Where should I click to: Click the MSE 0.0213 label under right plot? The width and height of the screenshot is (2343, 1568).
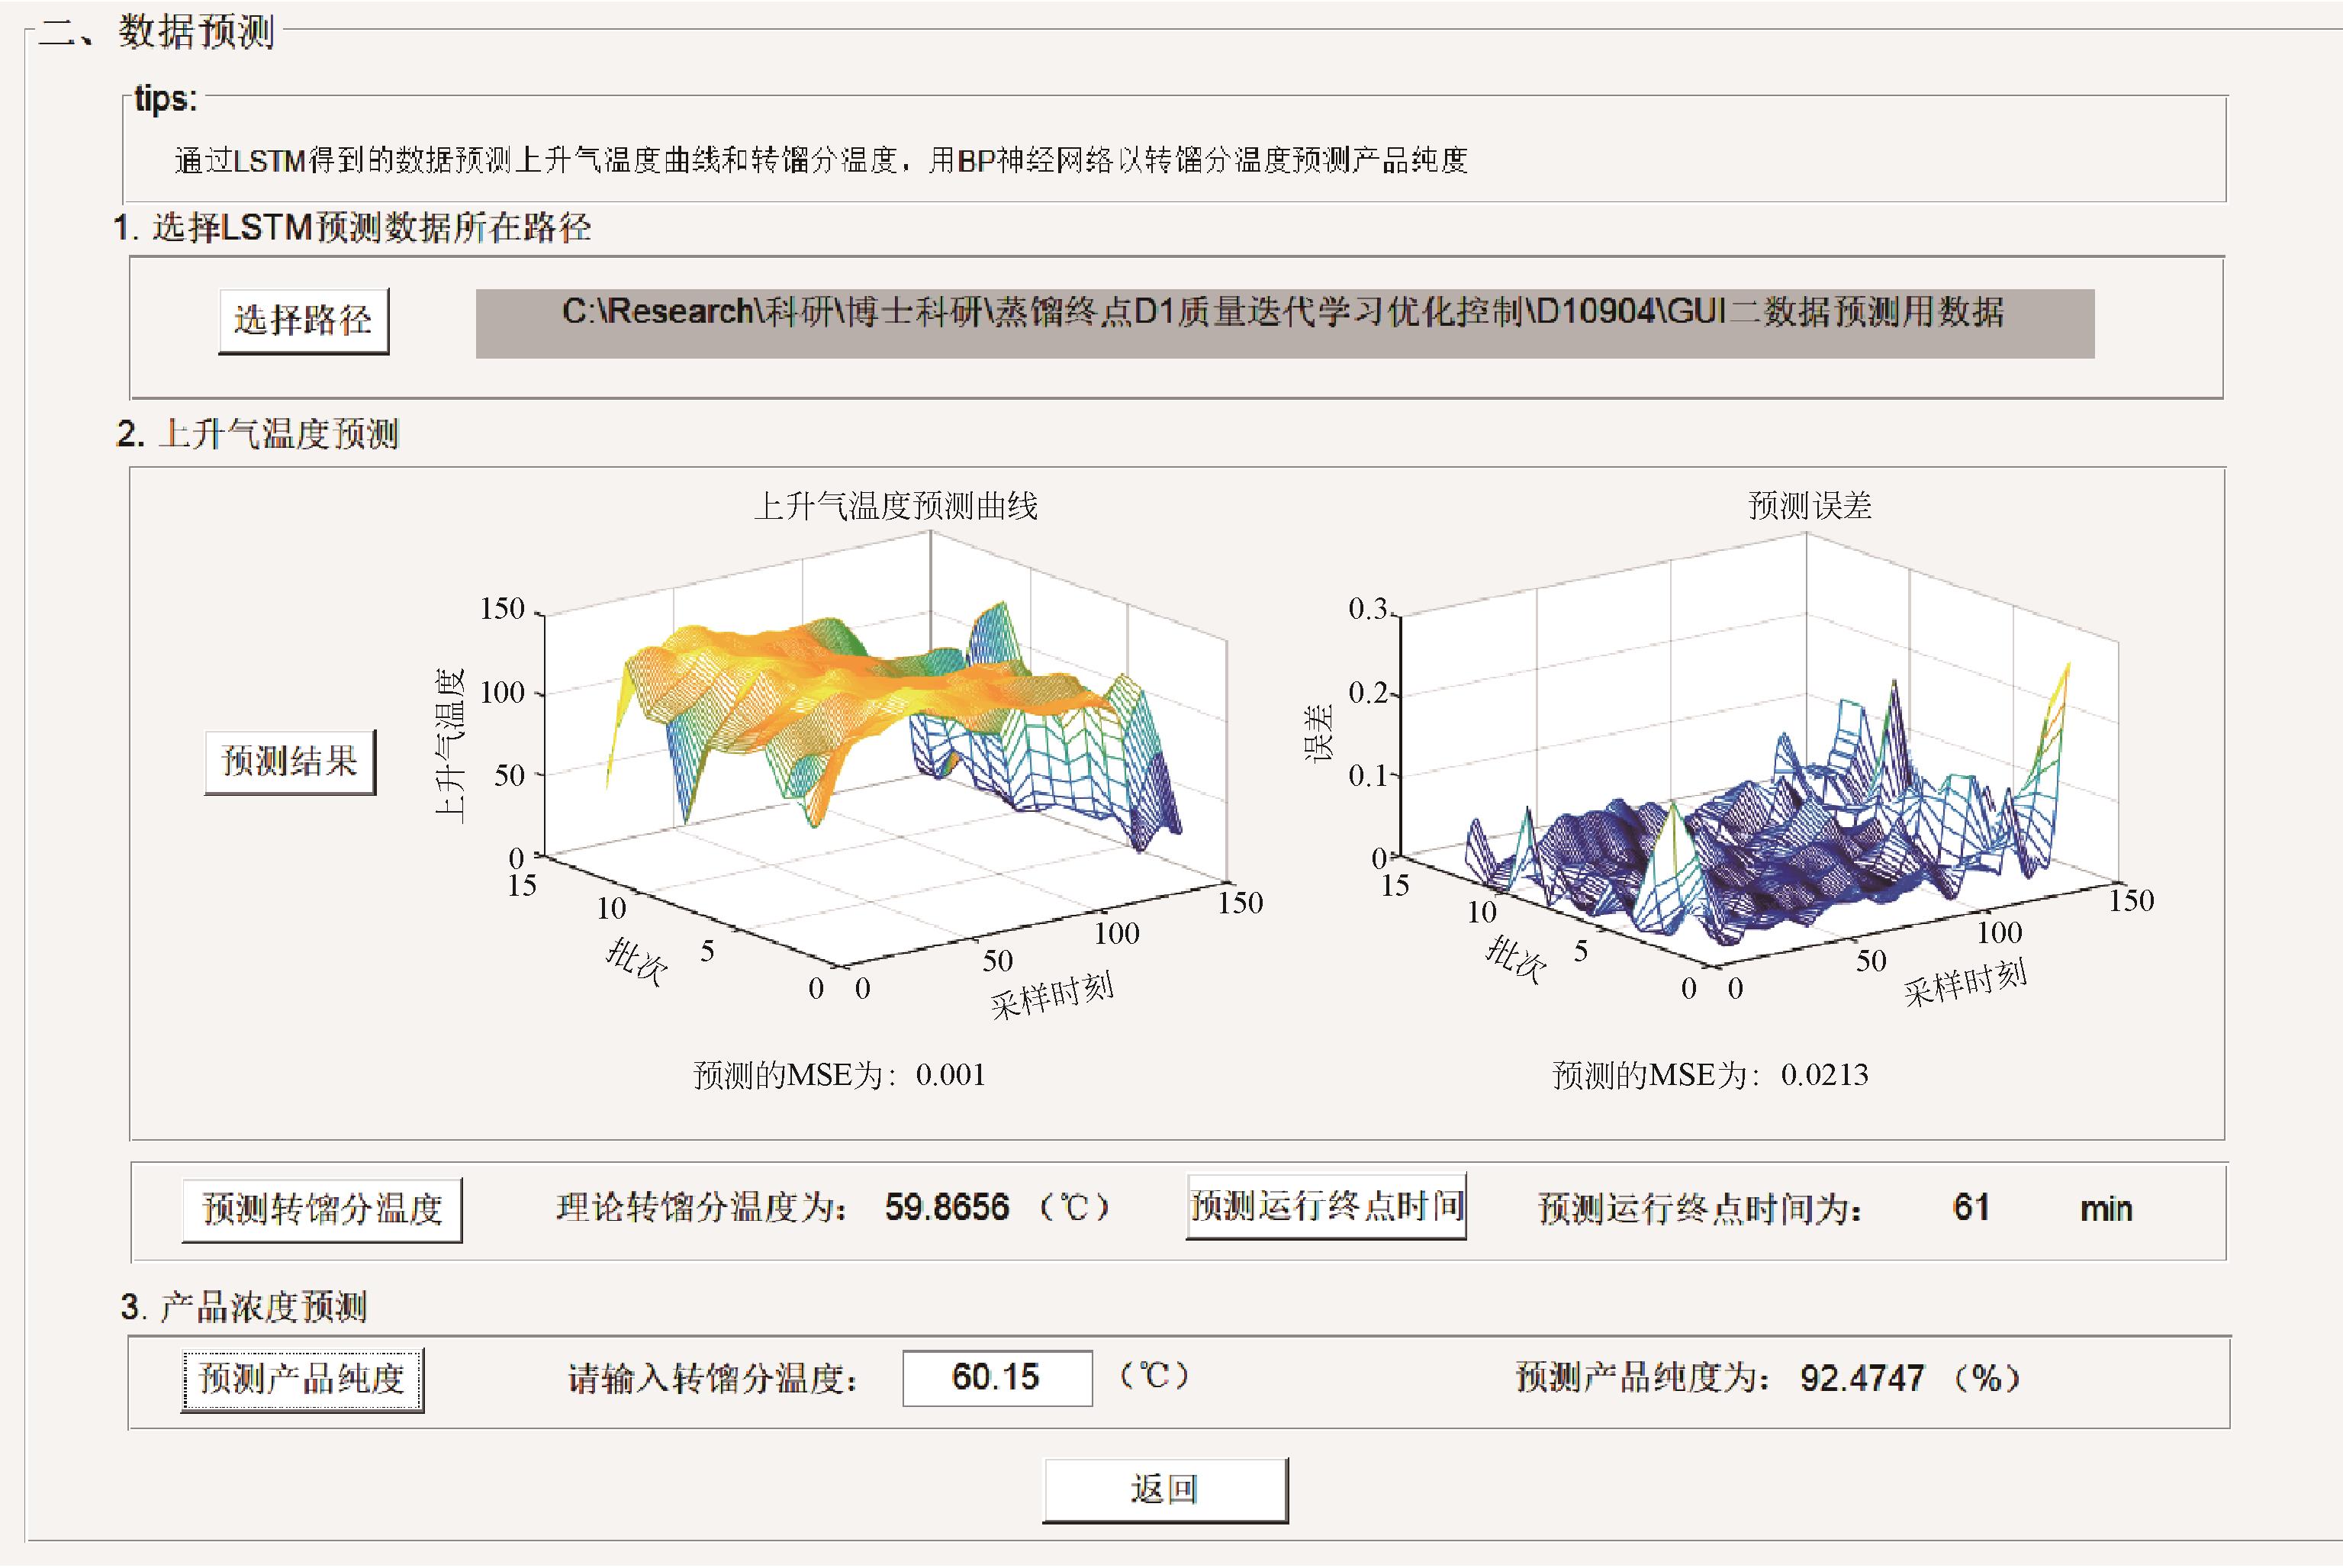(x=1709, y=1075)
